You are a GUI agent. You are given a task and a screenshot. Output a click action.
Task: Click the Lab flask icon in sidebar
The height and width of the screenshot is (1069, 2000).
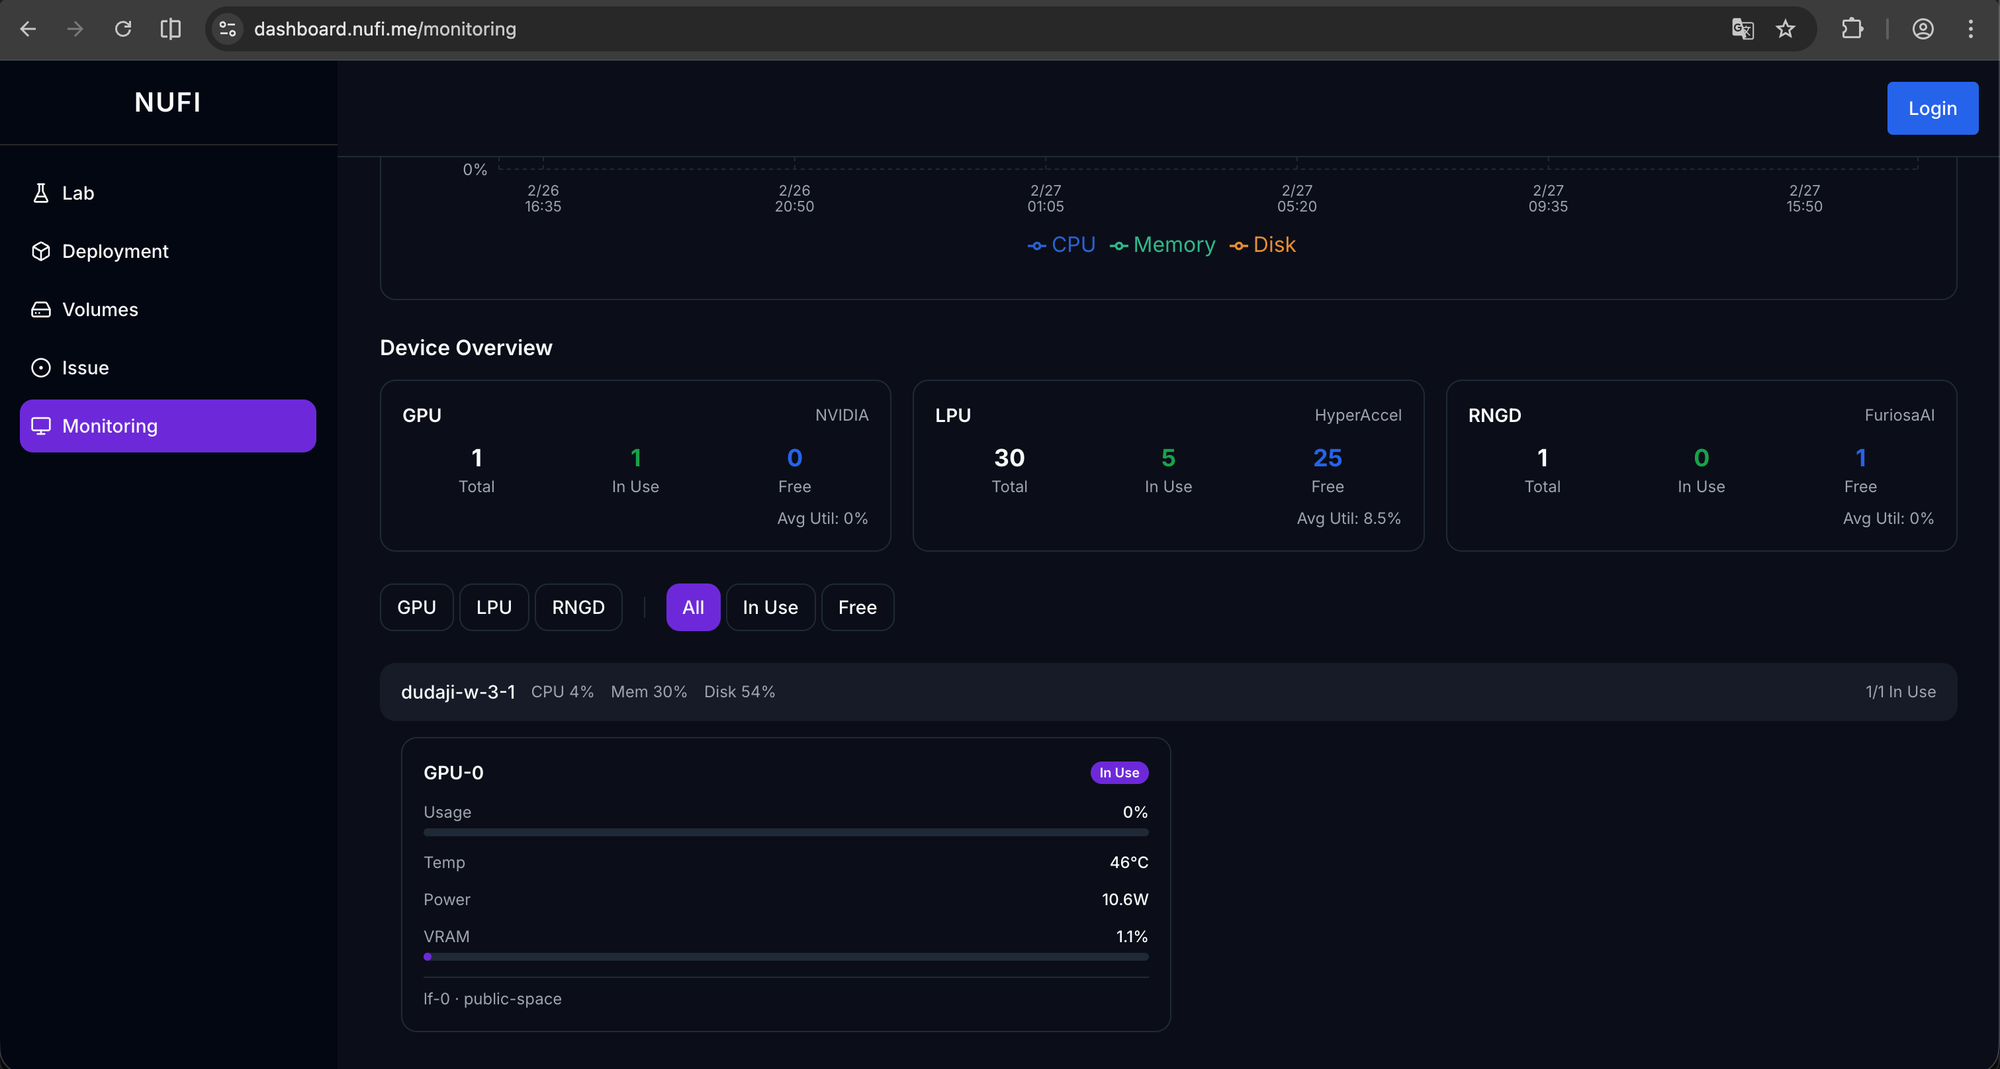[x=41, y=193]
